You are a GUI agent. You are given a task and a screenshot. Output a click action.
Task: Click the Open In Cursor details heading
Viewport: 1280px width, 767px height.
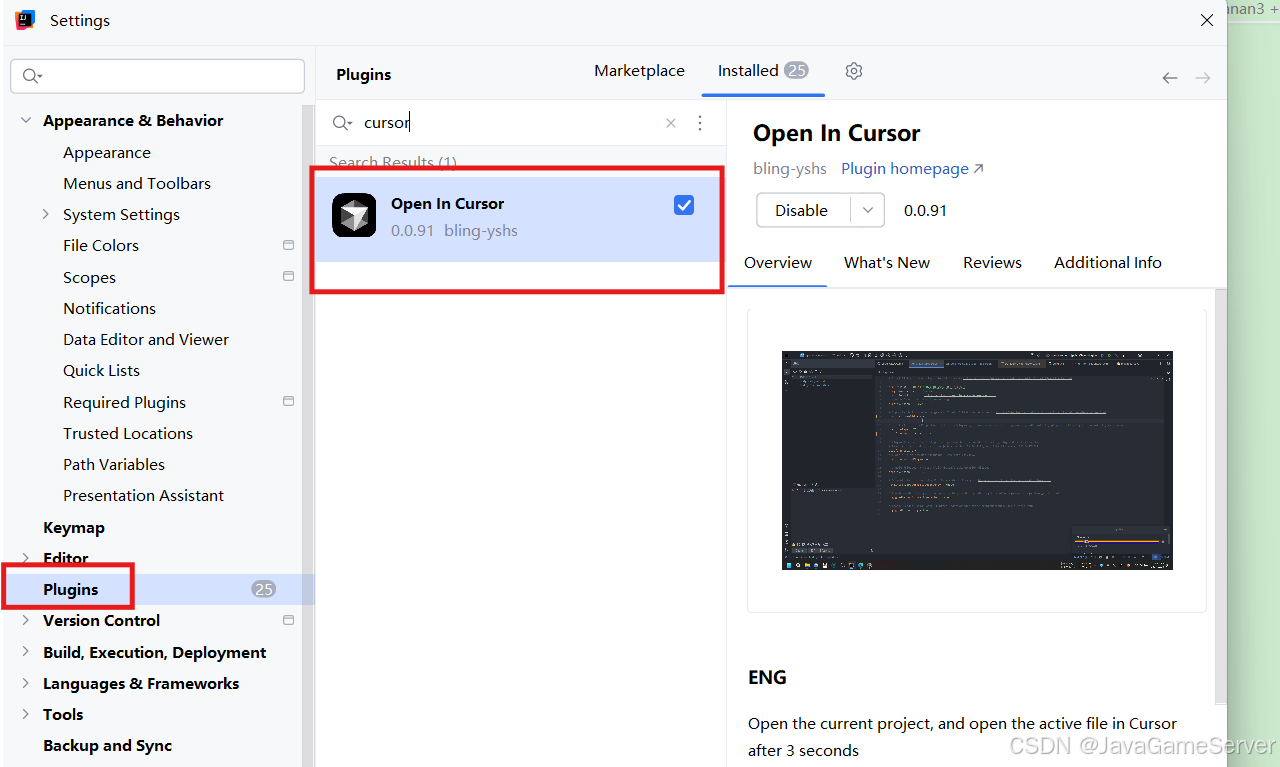click(836, 133)
